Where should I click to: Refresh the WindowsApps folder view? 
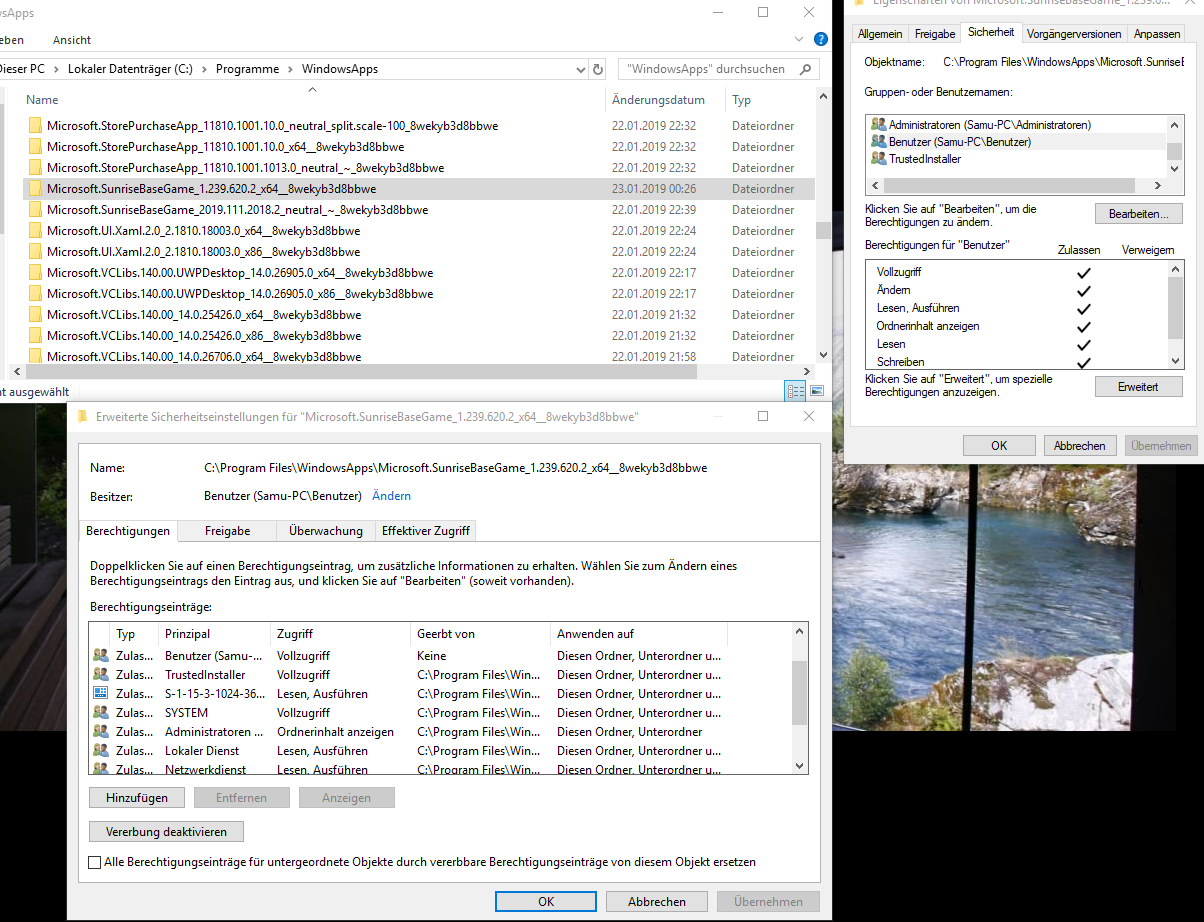598,69
